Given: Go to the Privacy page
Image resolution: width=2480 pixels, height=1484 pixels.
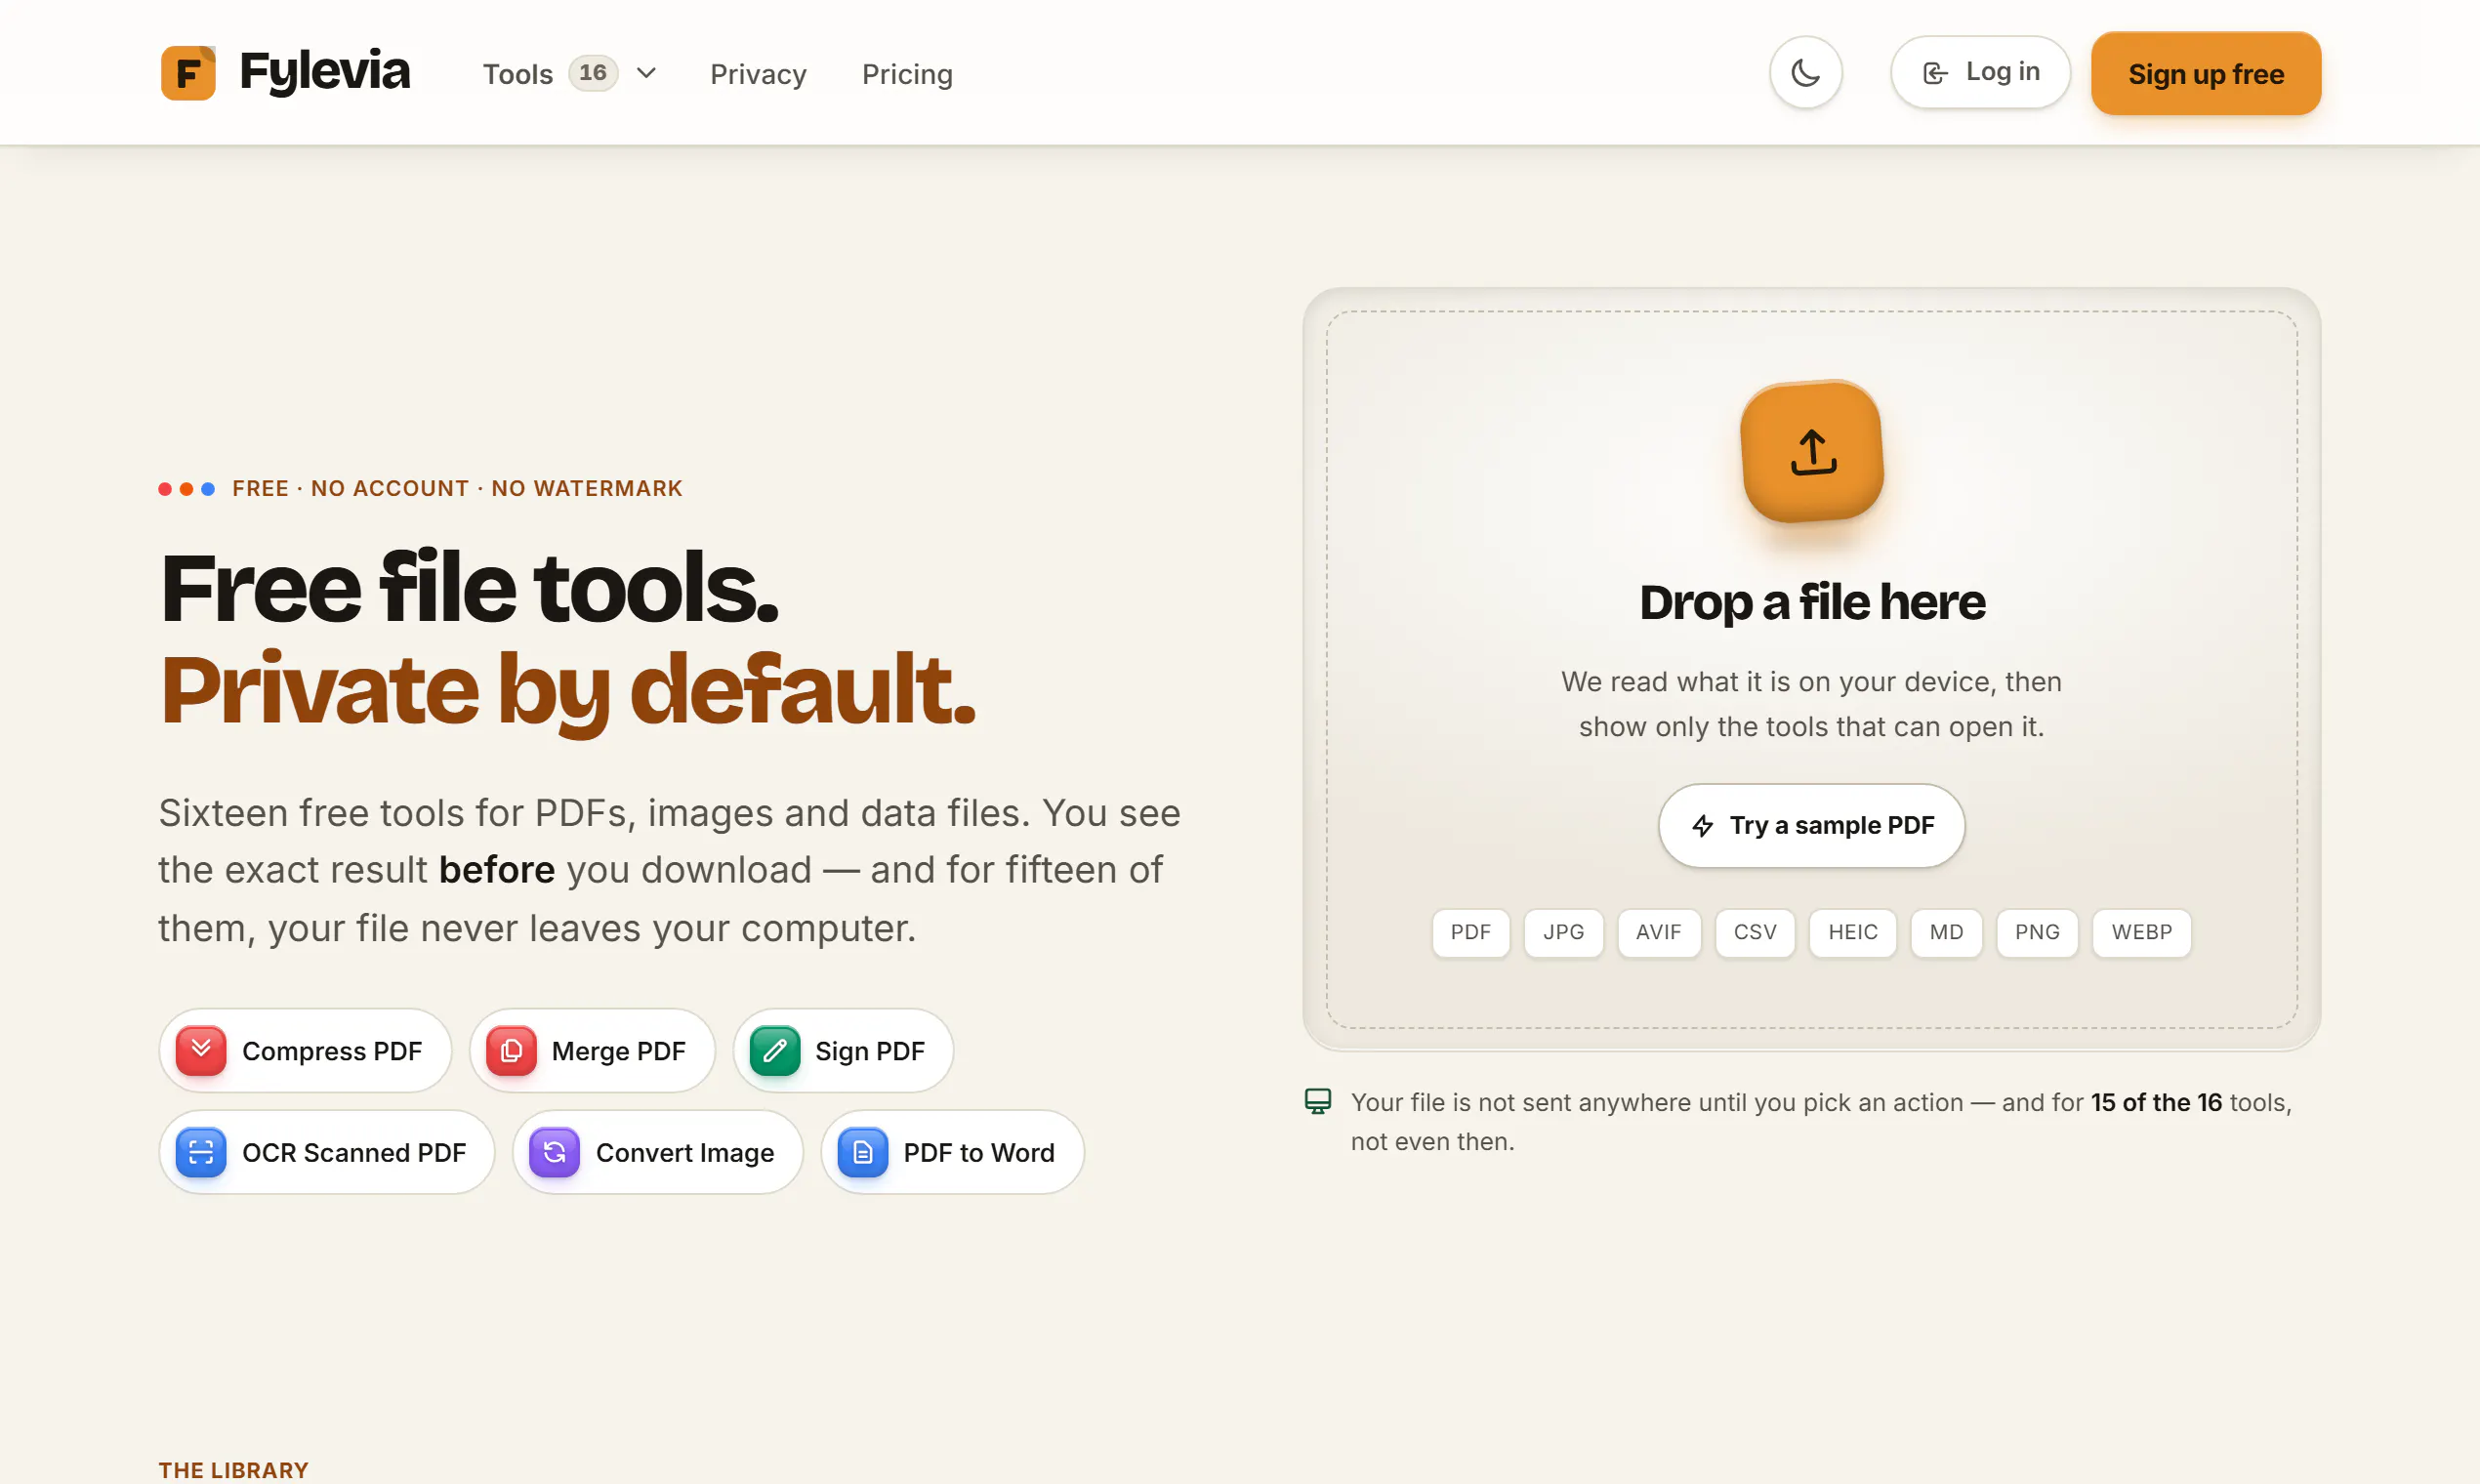Looking at the screenshot, I should 758,74.
